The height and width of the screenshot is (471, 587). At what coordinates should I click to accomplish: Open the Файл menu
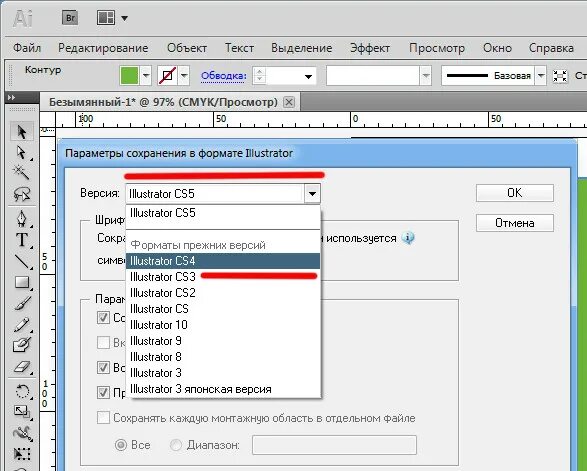tap(27, 48)
